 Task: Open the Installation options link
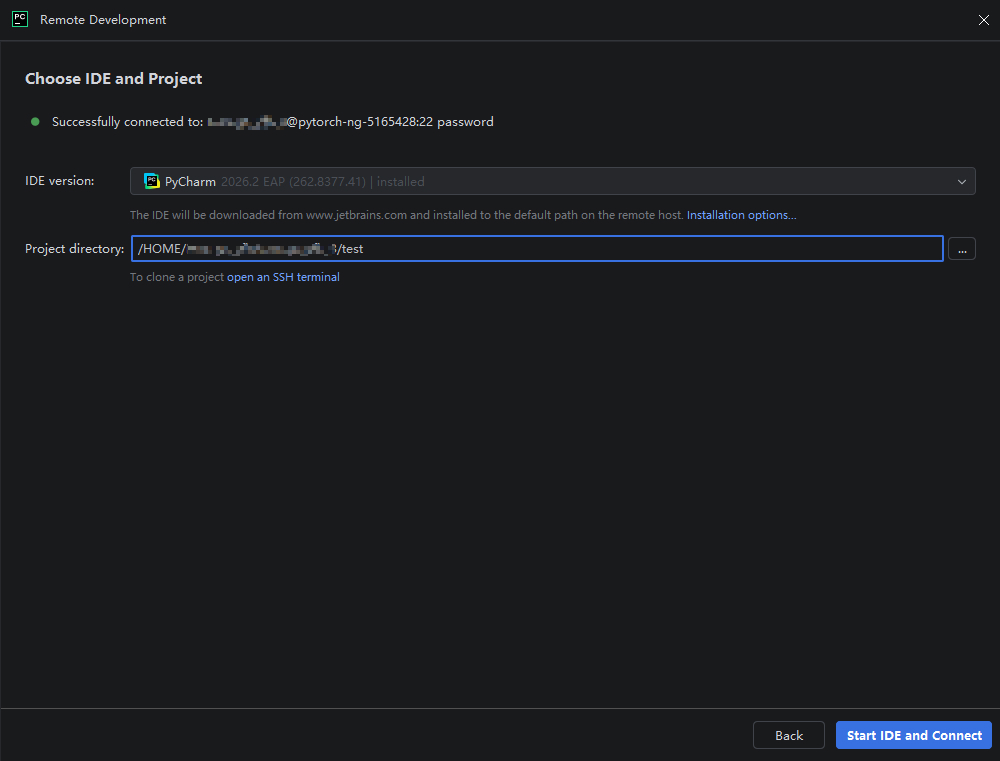coord(741,215)
